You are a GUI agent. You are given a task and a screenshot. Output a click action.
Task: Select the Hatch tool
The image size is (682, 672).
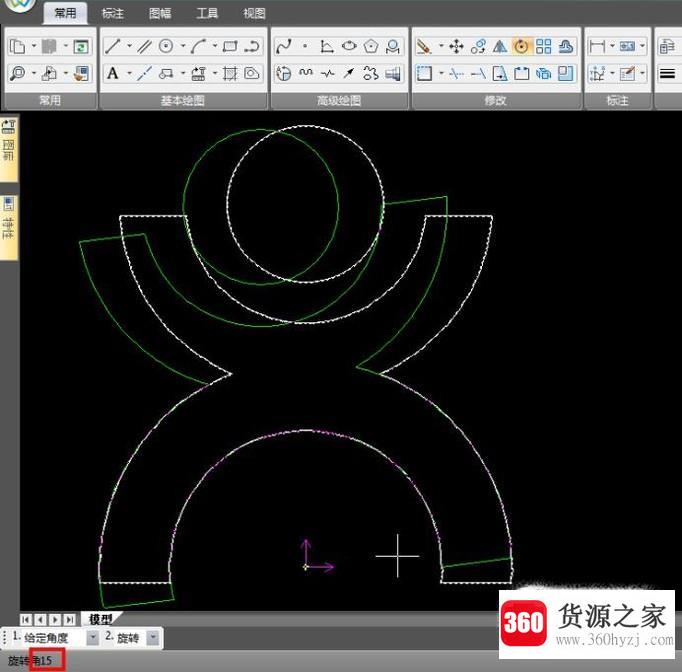coord(230,73)
